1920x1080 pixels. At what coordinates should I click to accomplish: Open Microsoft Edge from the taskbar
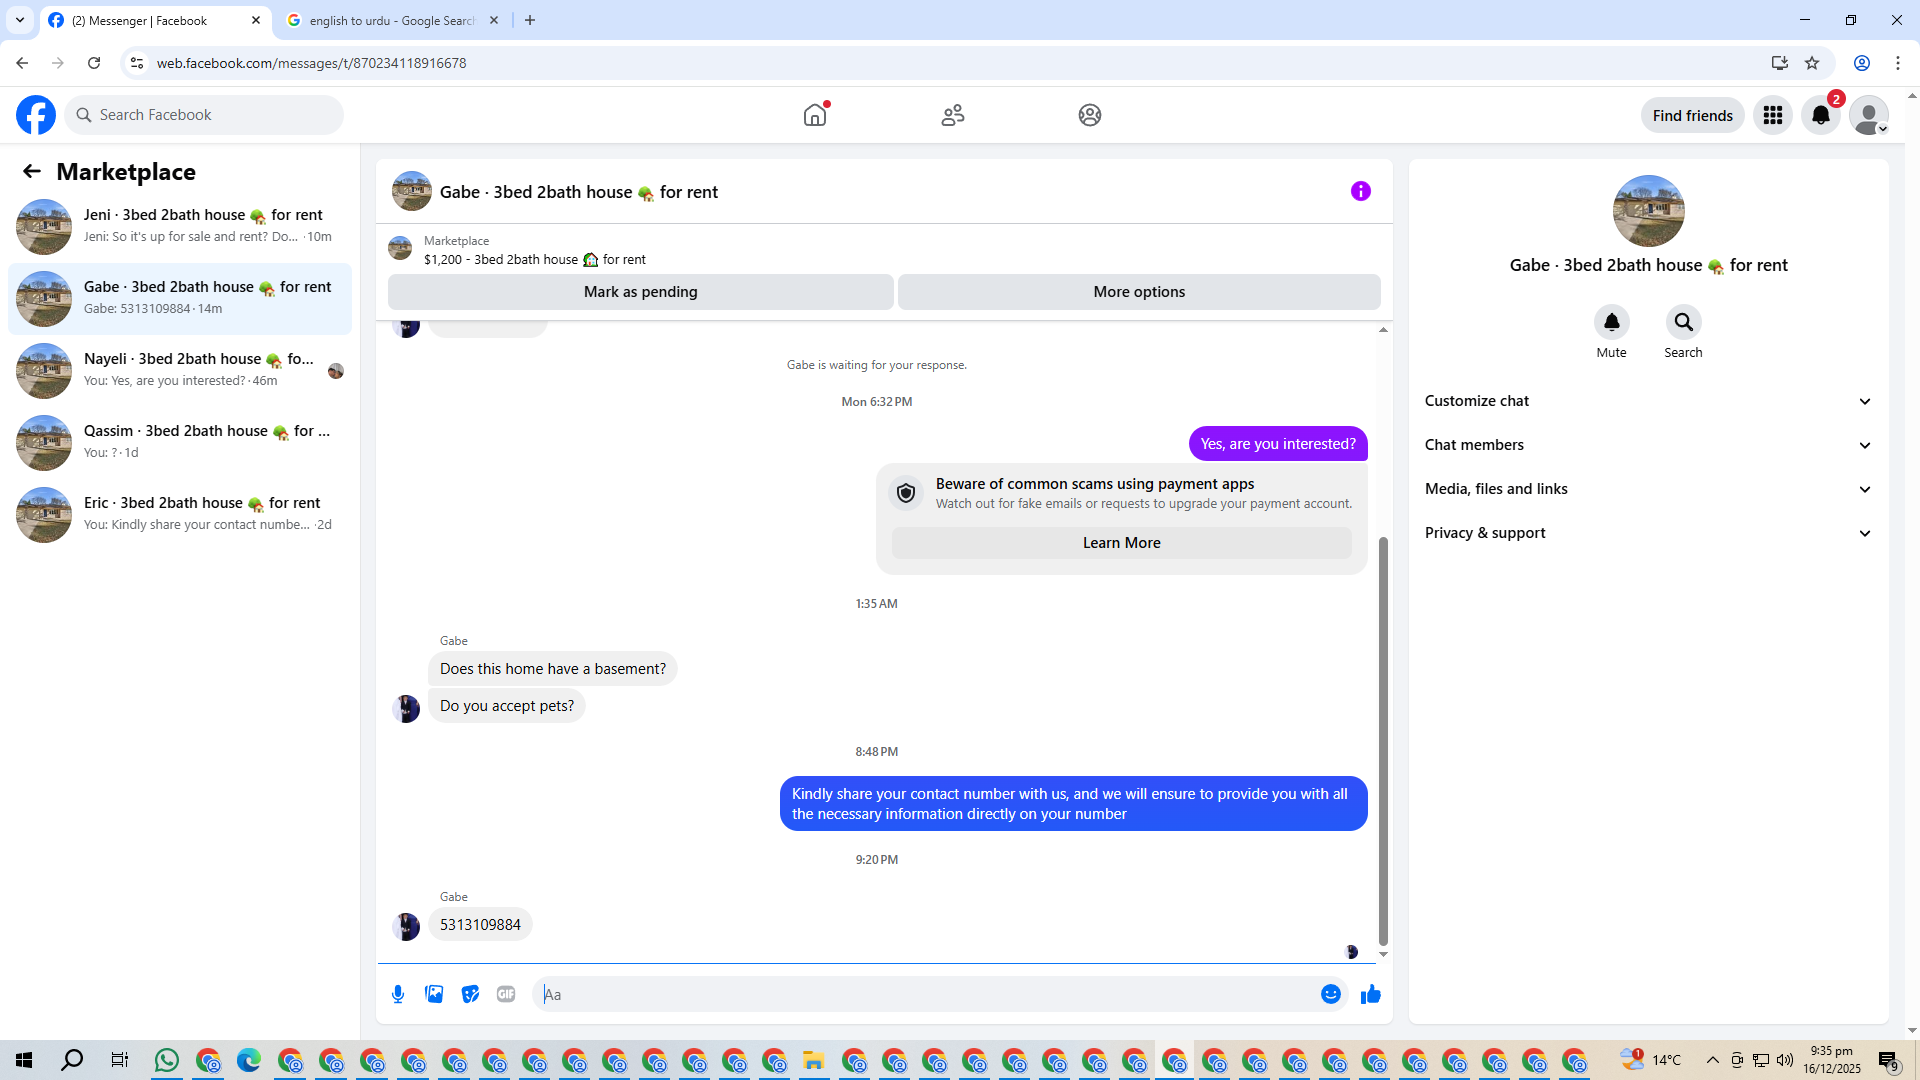coord(248,1060)
